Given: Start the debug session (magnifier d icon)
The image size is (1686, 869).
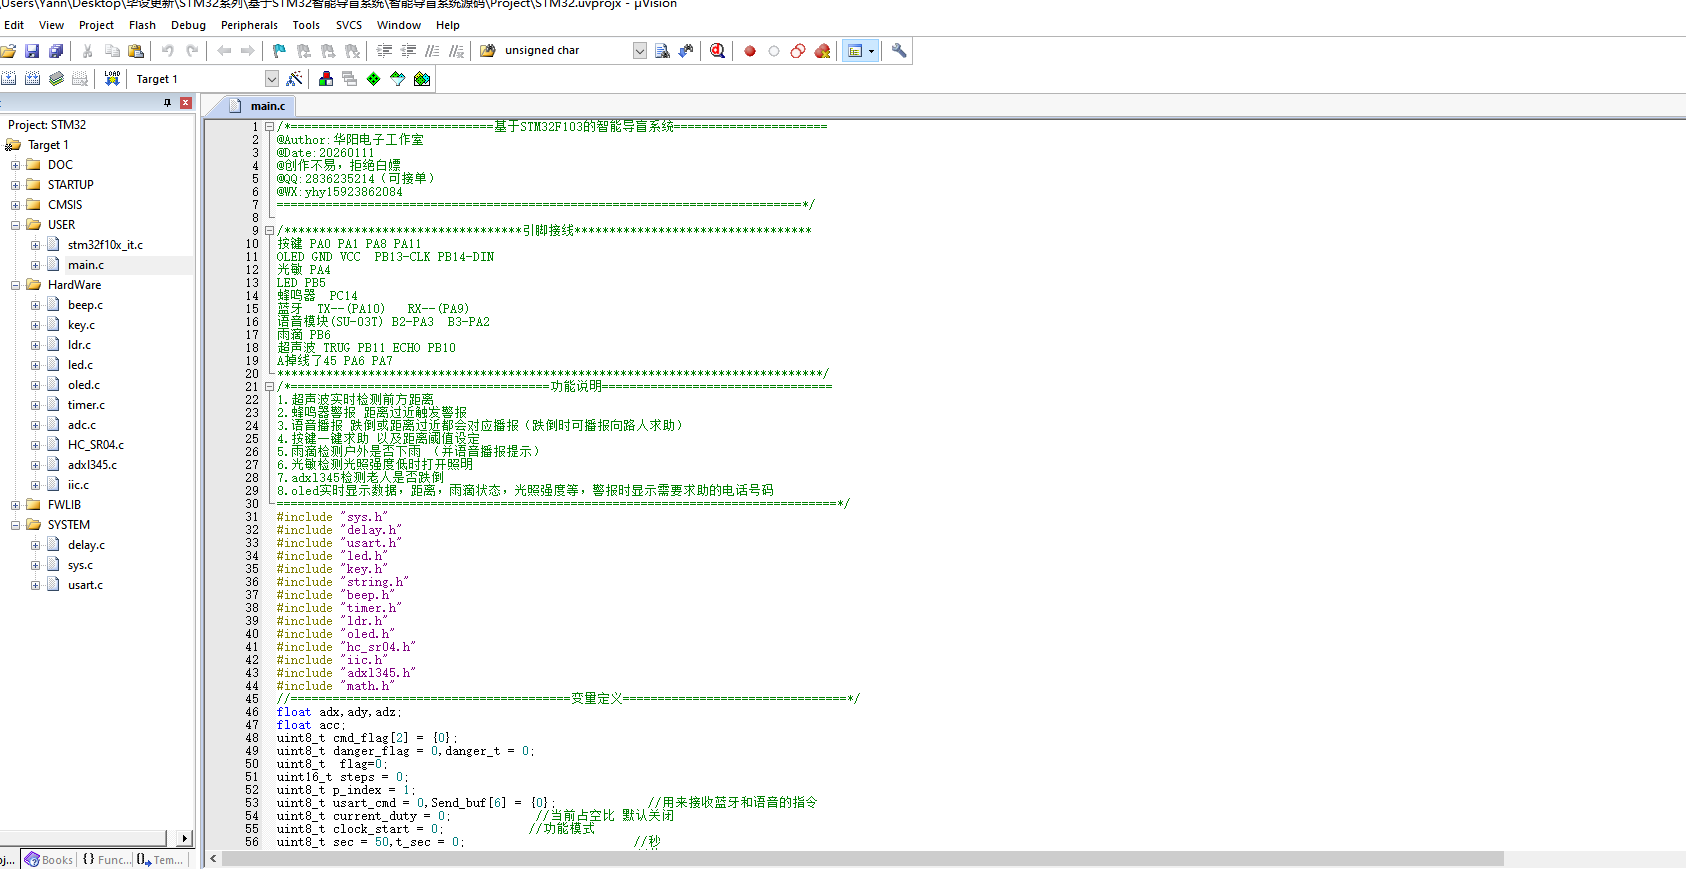Looking at the screenshot, I should click(x=717, y=51).
